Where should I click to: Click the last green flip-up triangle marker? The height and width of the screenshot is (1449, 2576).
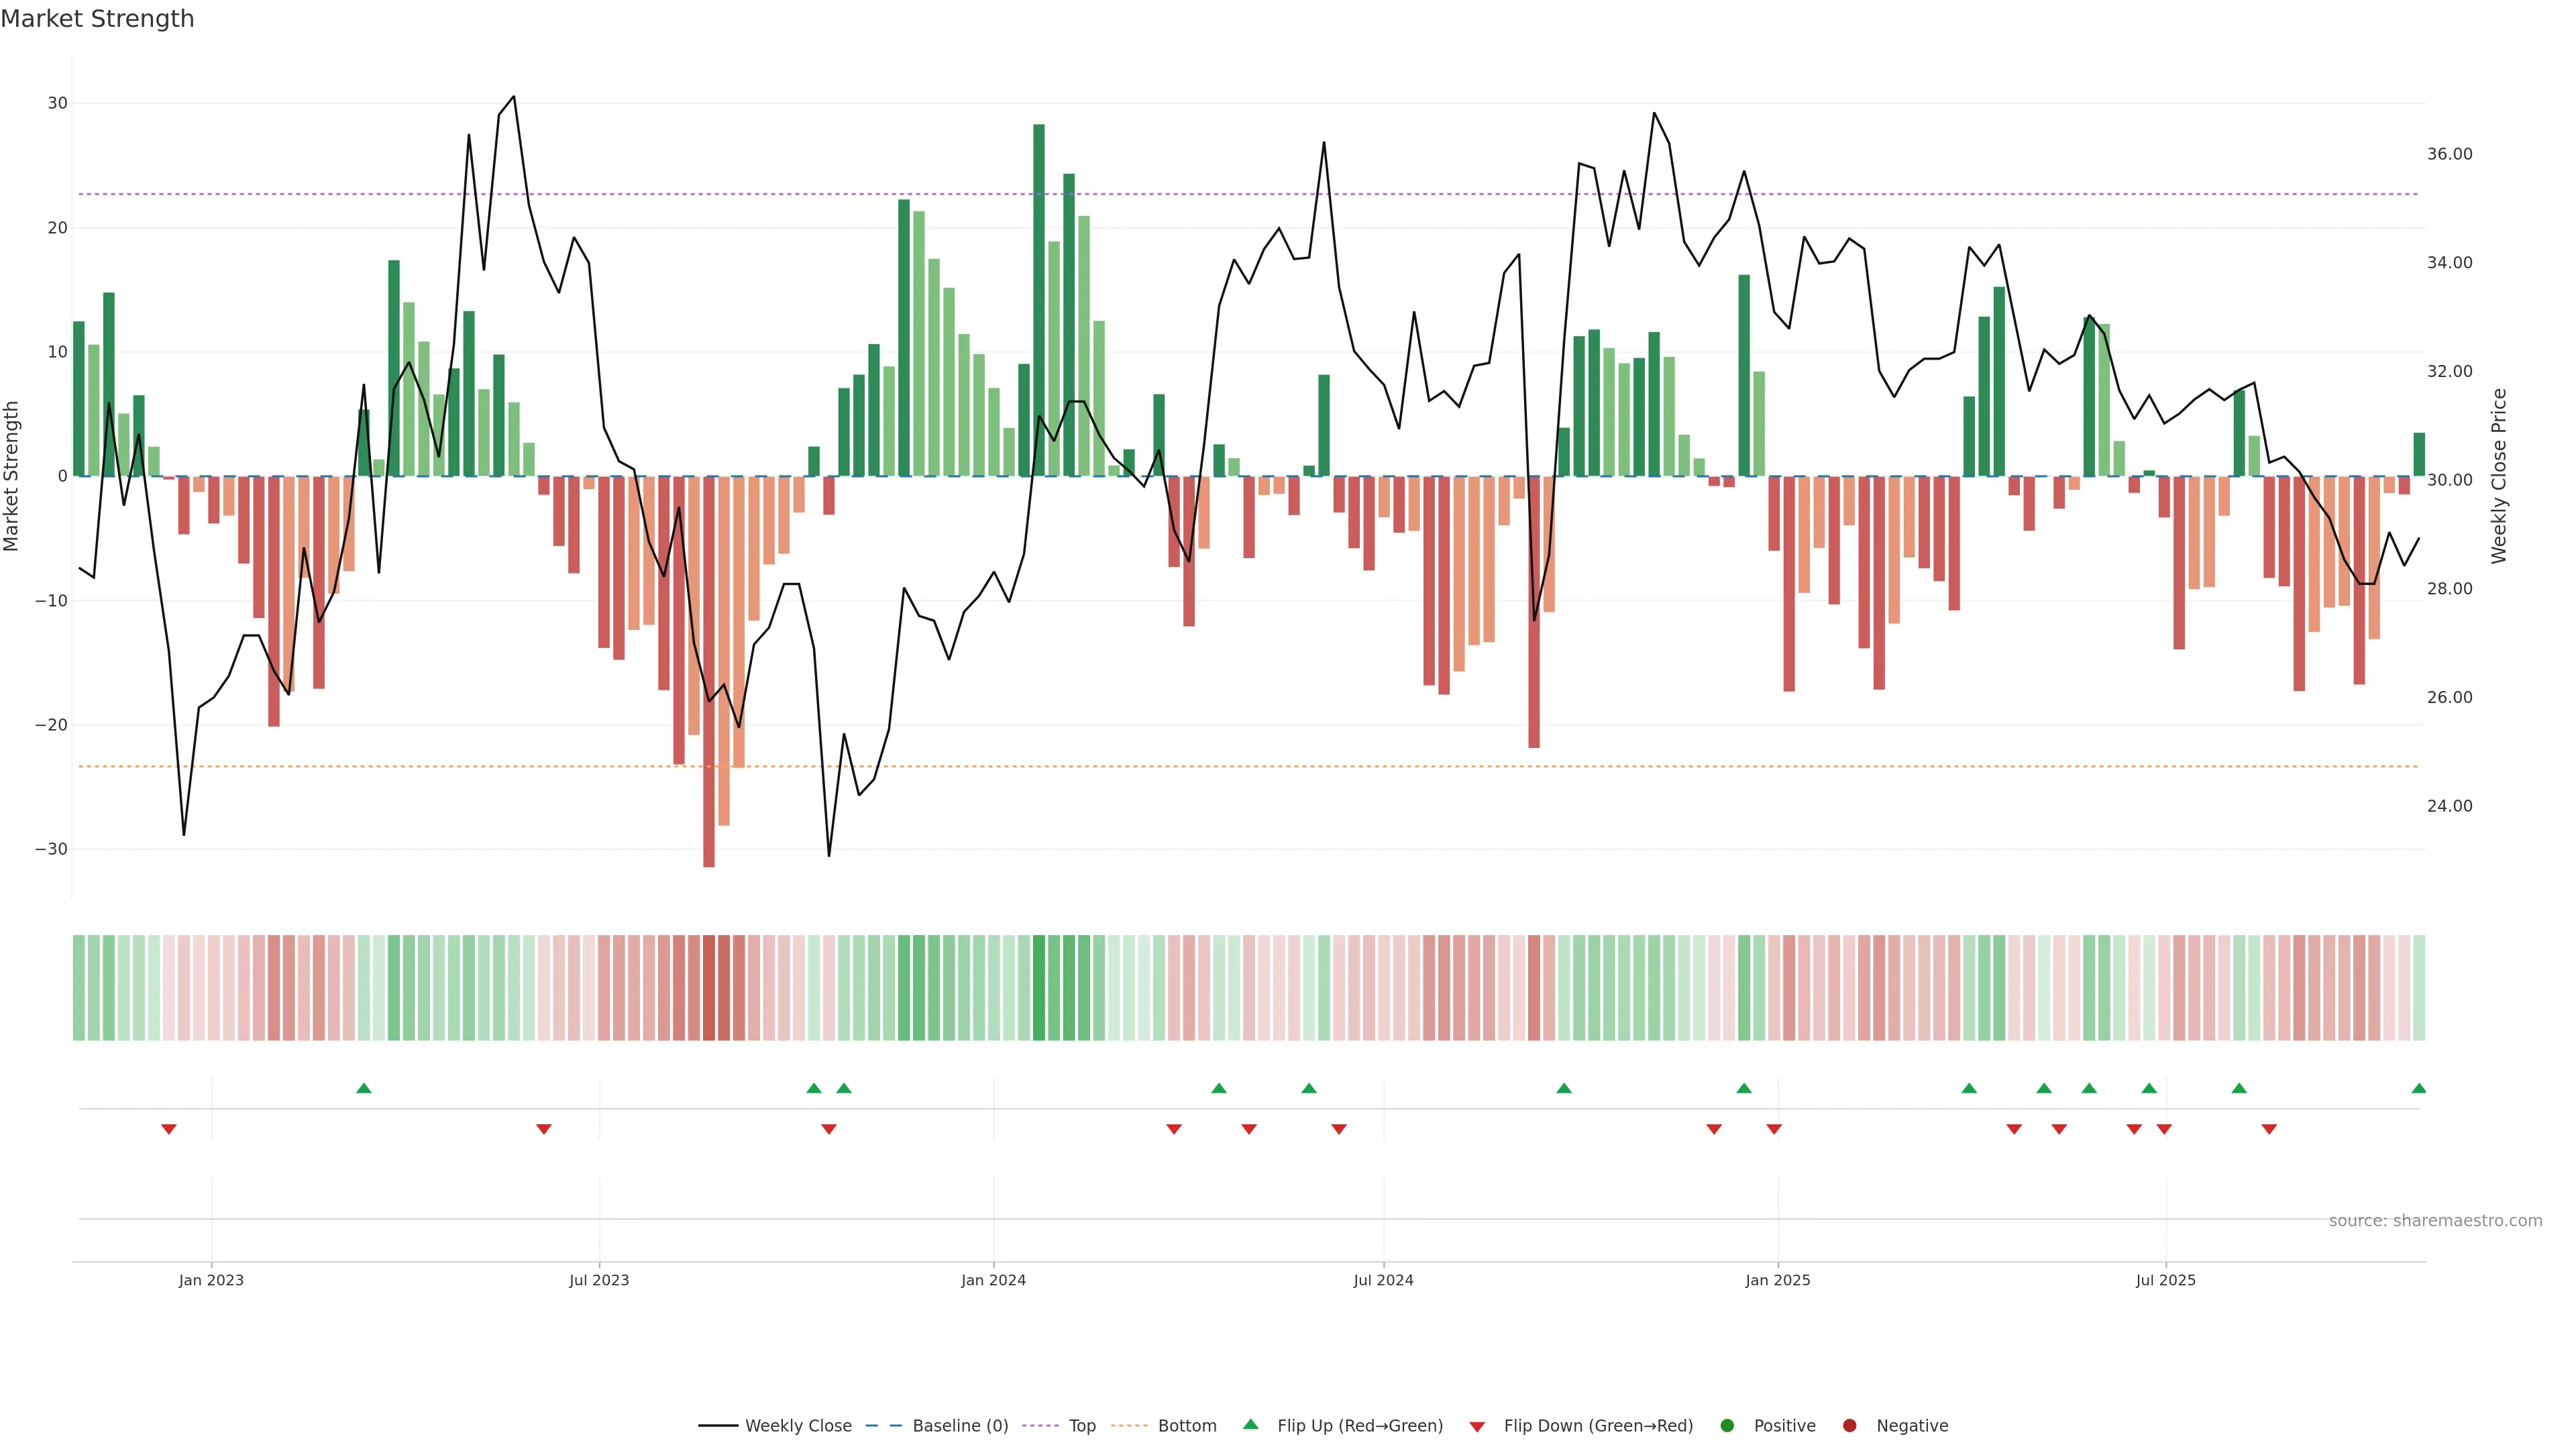(x=2418, y=1088)
